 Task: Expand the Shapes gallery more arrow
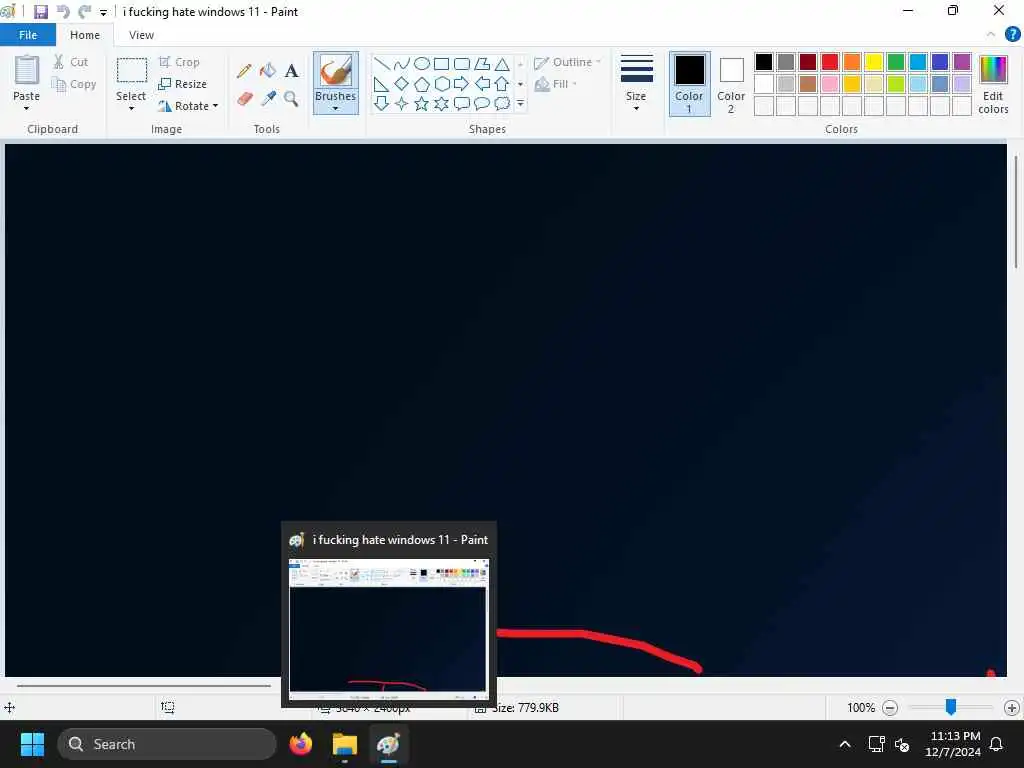(x=520, y=103)
